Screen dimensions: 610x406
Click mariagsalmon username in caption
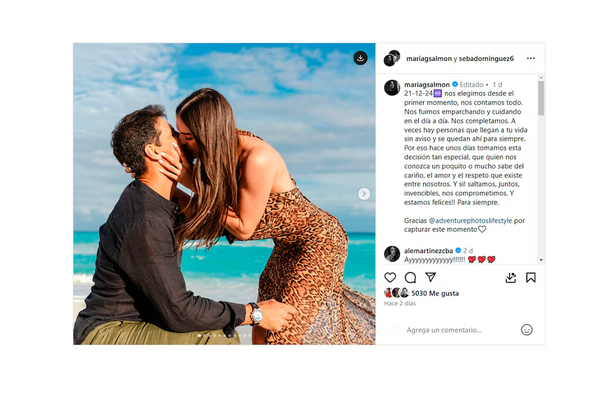pyautogui.click(x=427, y=84)
